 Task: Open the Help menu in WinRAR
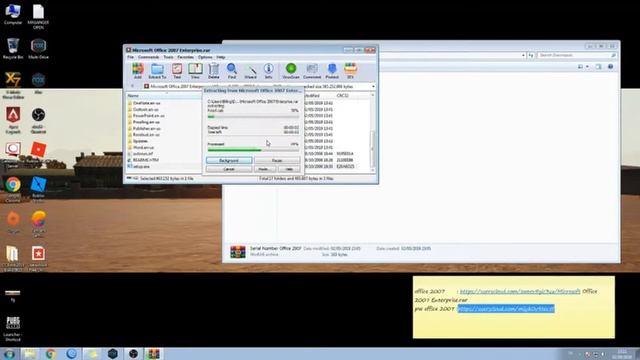pos(220,57)
